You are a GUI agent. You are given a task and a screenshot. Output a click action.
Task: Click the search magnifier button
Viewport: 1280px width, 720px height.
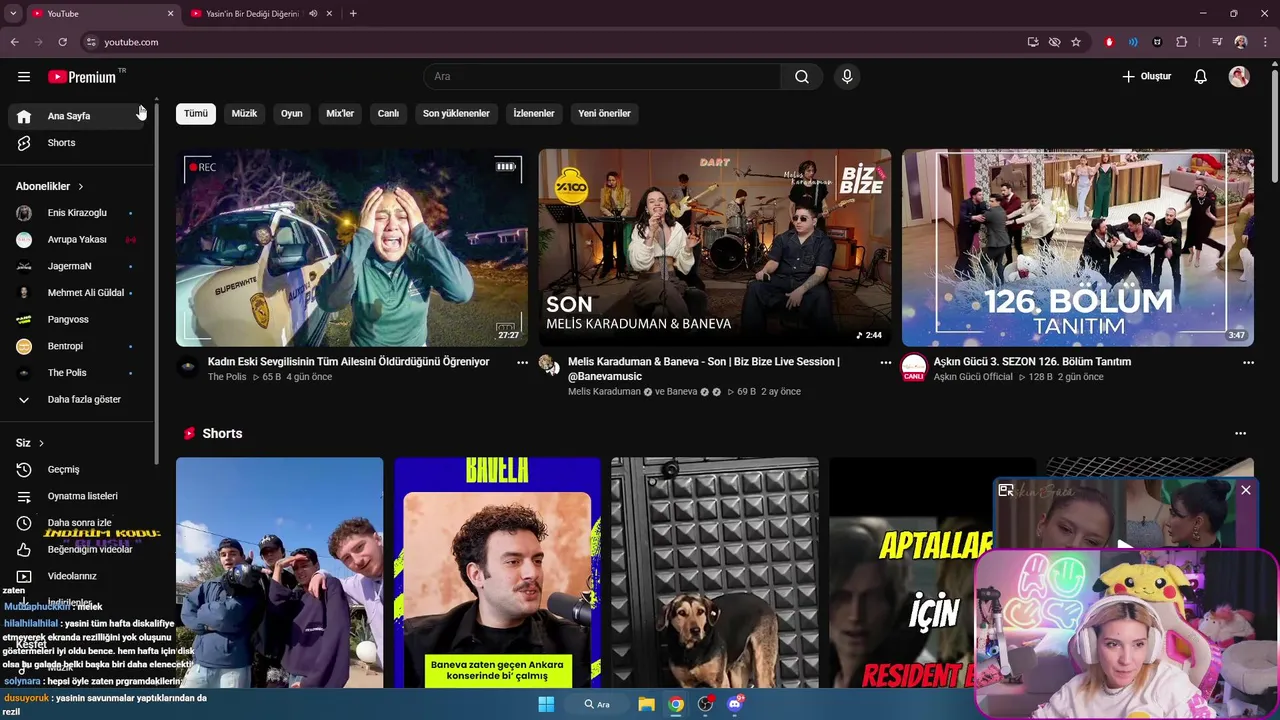(802, 76)
